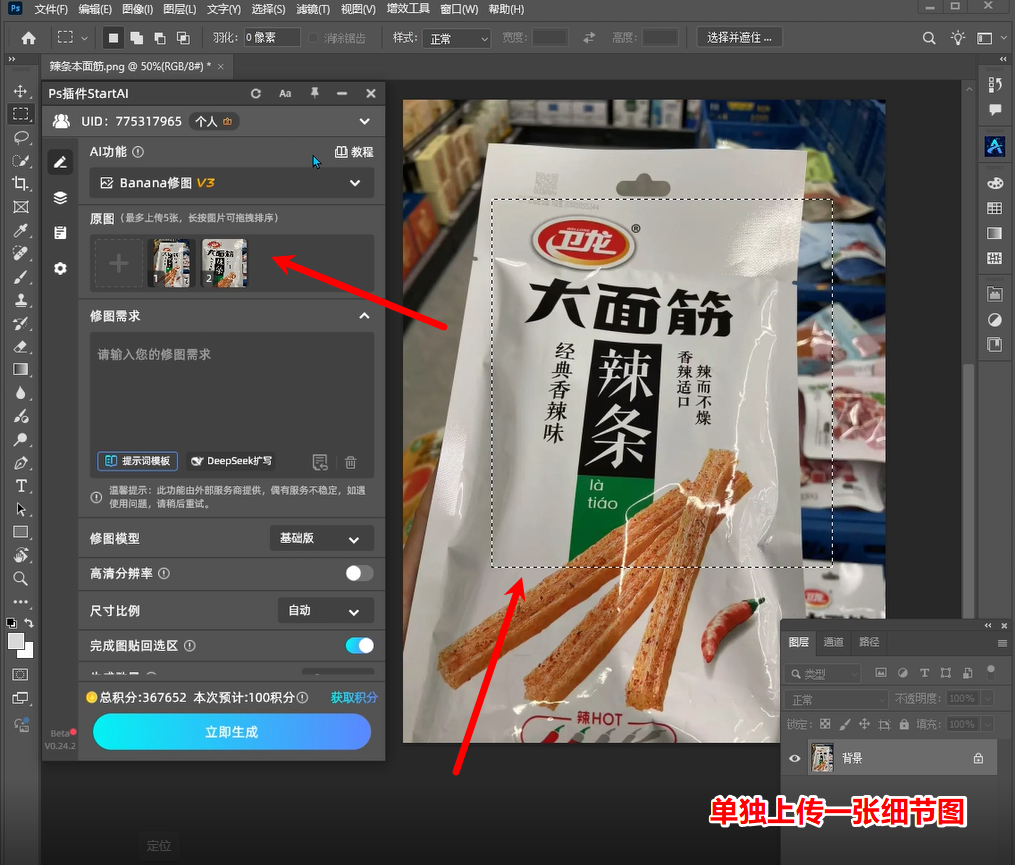Select the Gradient tool
This screenshot has width=1015, height=865.
(x=21, y=370)
